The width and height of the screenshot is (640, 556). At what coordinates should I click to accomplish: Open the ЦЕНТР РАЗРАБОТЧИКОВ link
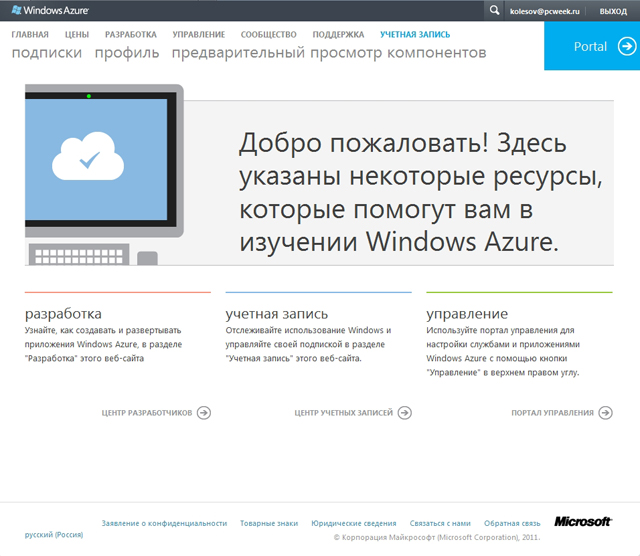[147, 413]
